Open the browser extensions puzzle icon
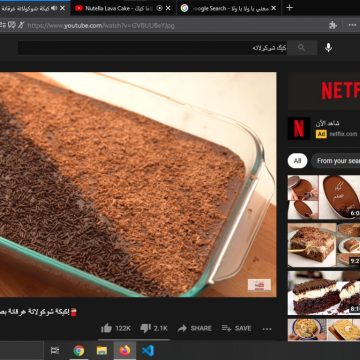 [333, 25]
